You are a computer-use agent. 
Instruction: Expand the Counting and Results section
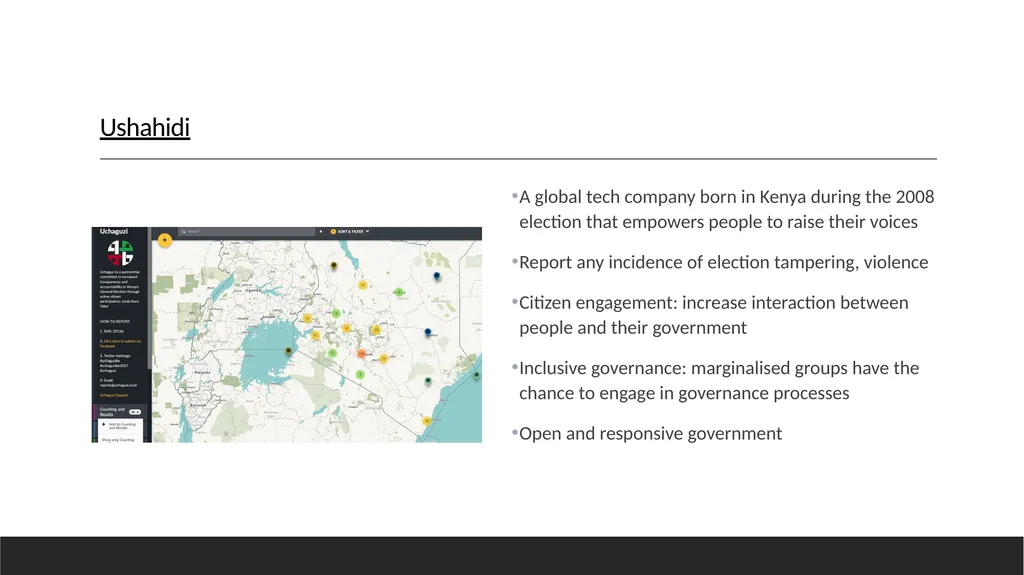[x=121, y=412]
